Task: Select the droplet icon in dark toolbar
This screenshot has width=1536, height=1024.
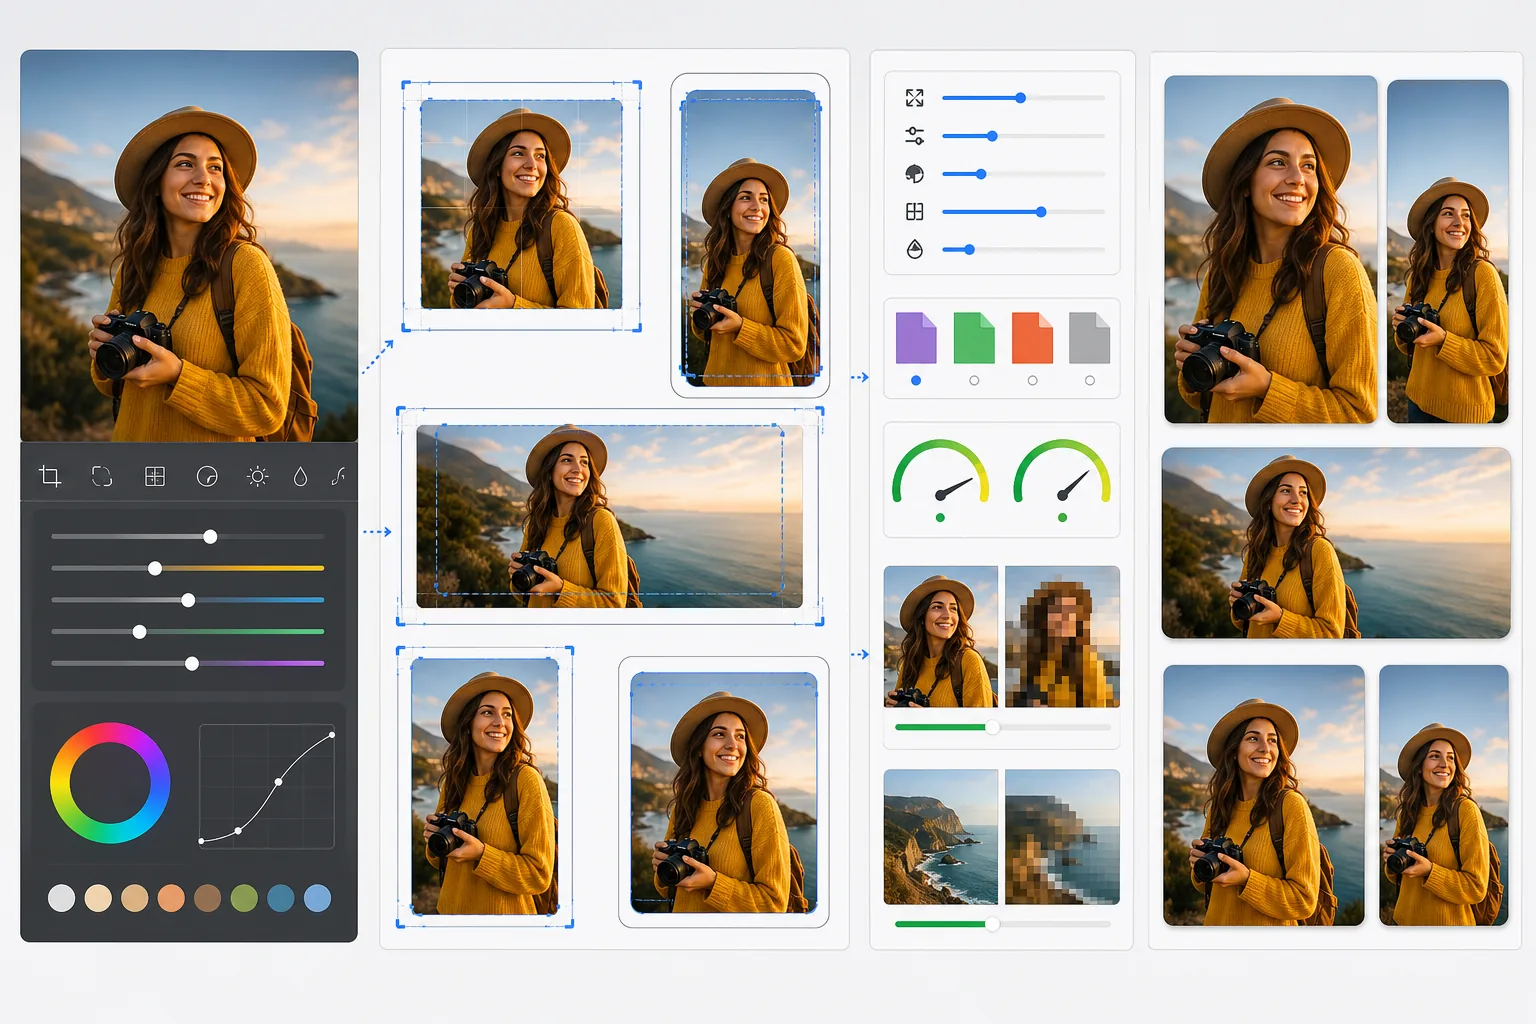Action: pos(300,477)
